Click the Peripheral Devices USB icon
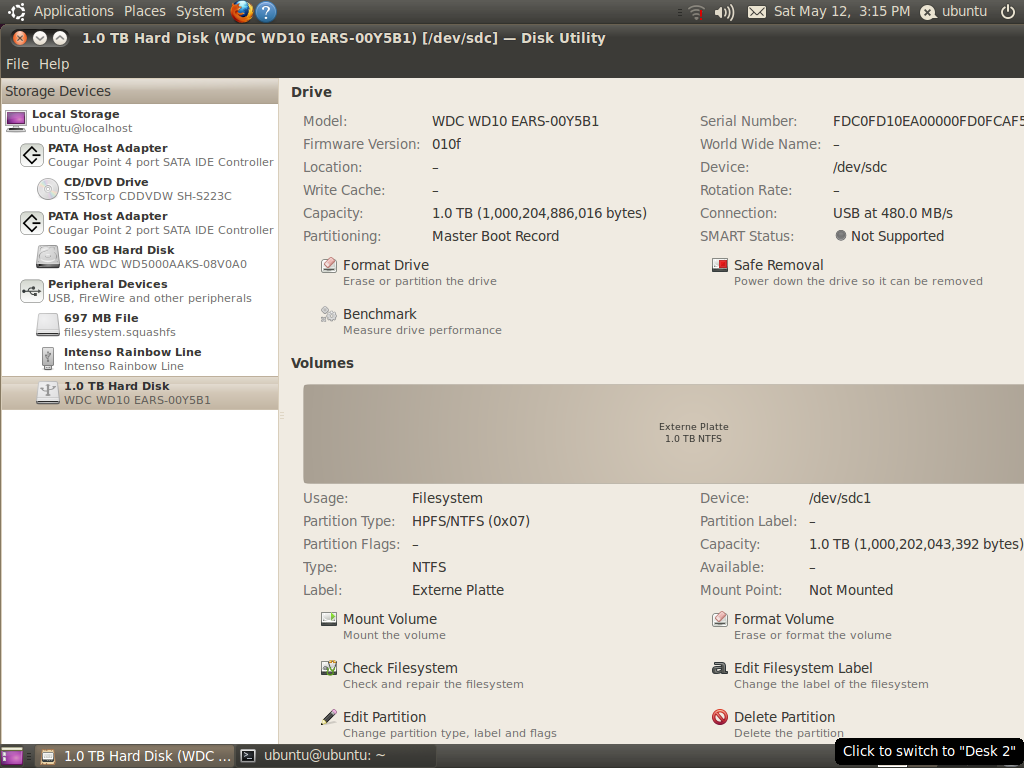Image resolution: width=1024 pixels, height=768 pixels. tap(31, 291)
